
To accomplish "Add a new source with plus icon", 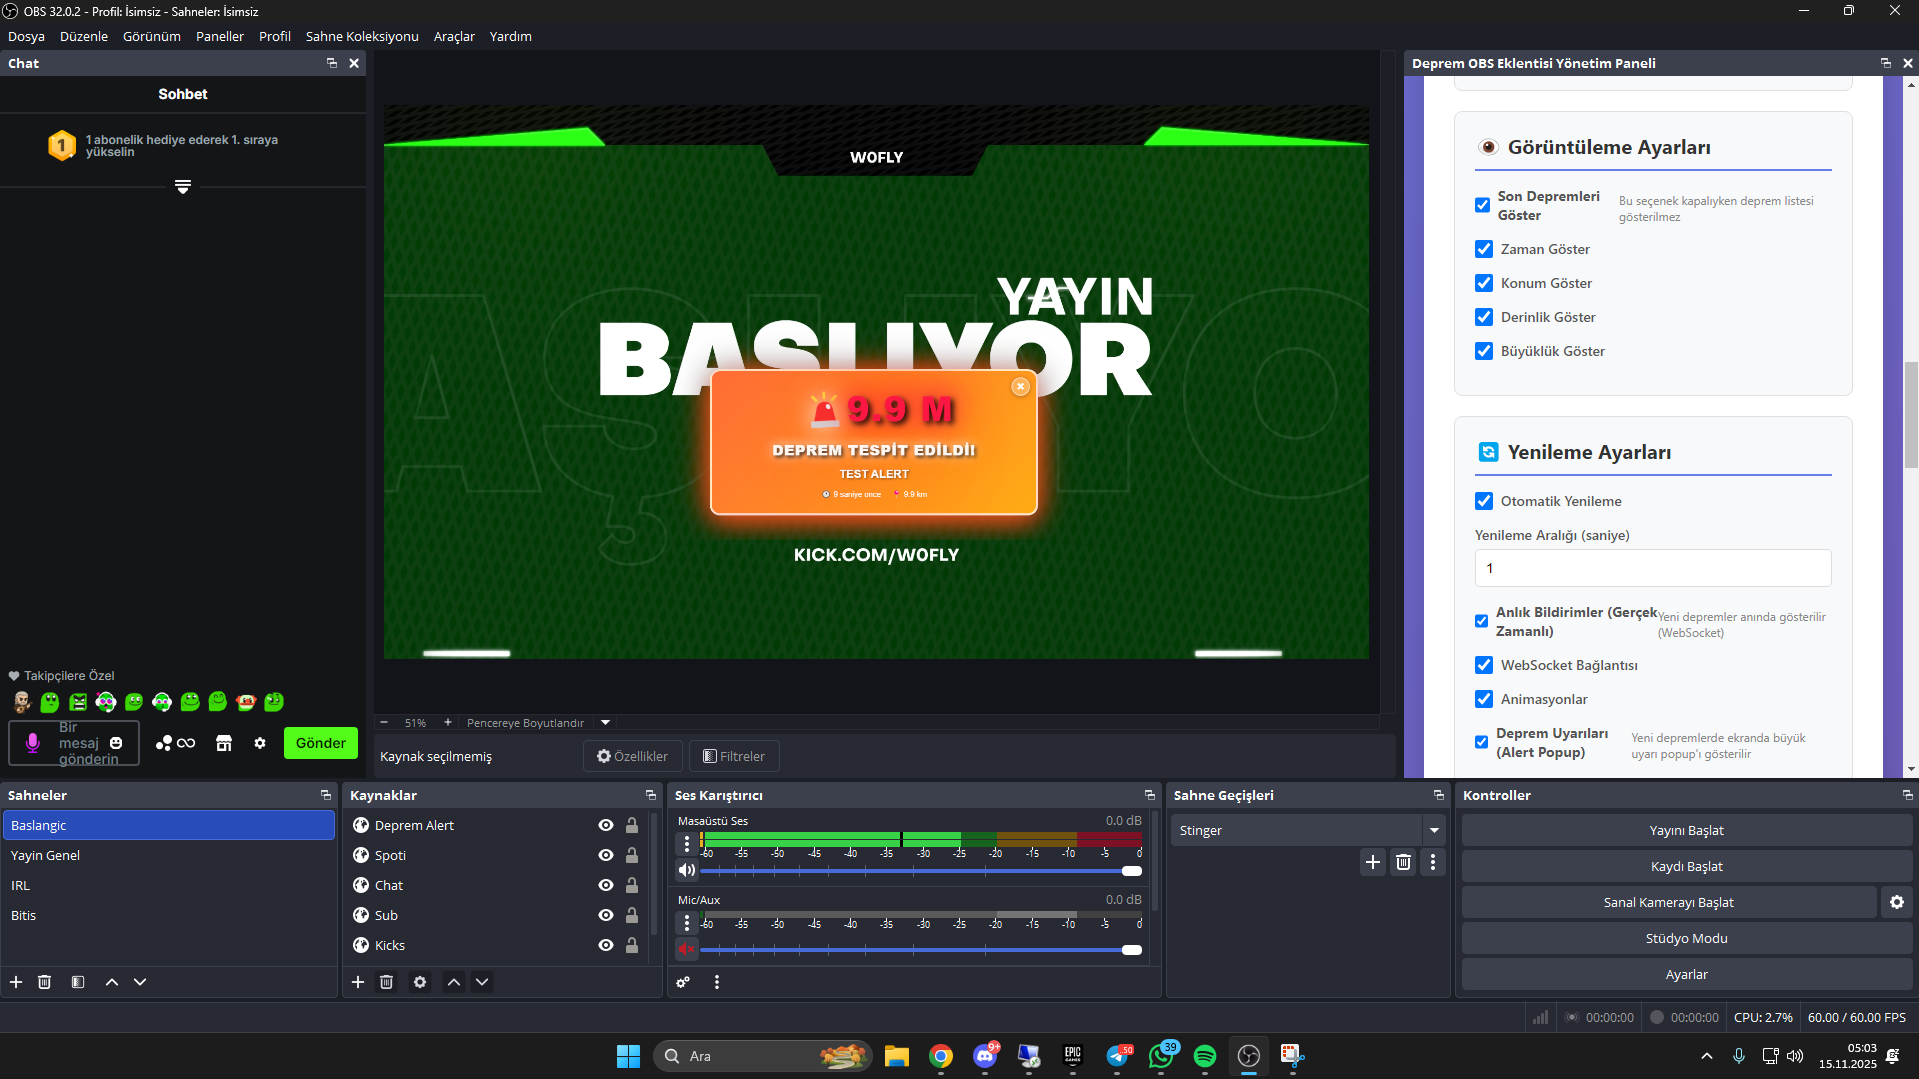I will [x=358, y=982].
